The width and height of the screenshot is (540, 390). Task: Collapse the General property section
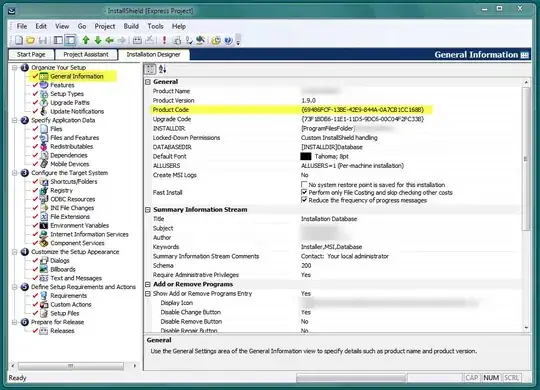[148, 82]
